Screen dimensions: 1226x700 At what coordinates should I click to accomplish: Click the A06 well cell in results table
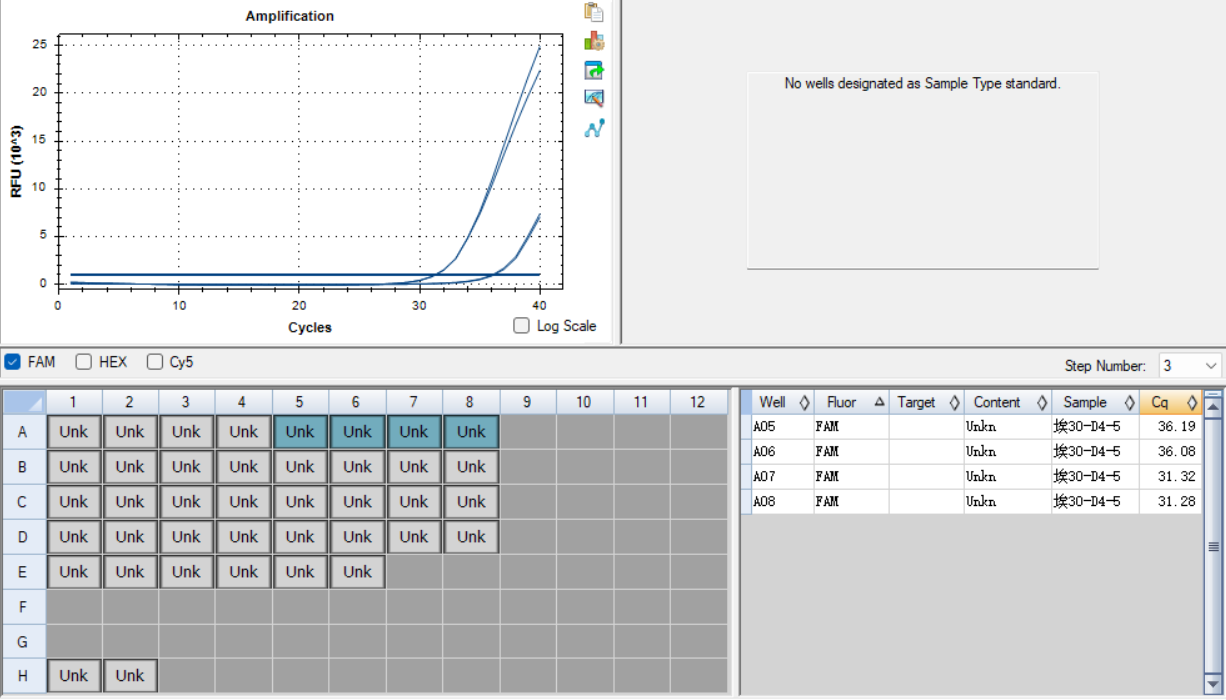point(782,451)
